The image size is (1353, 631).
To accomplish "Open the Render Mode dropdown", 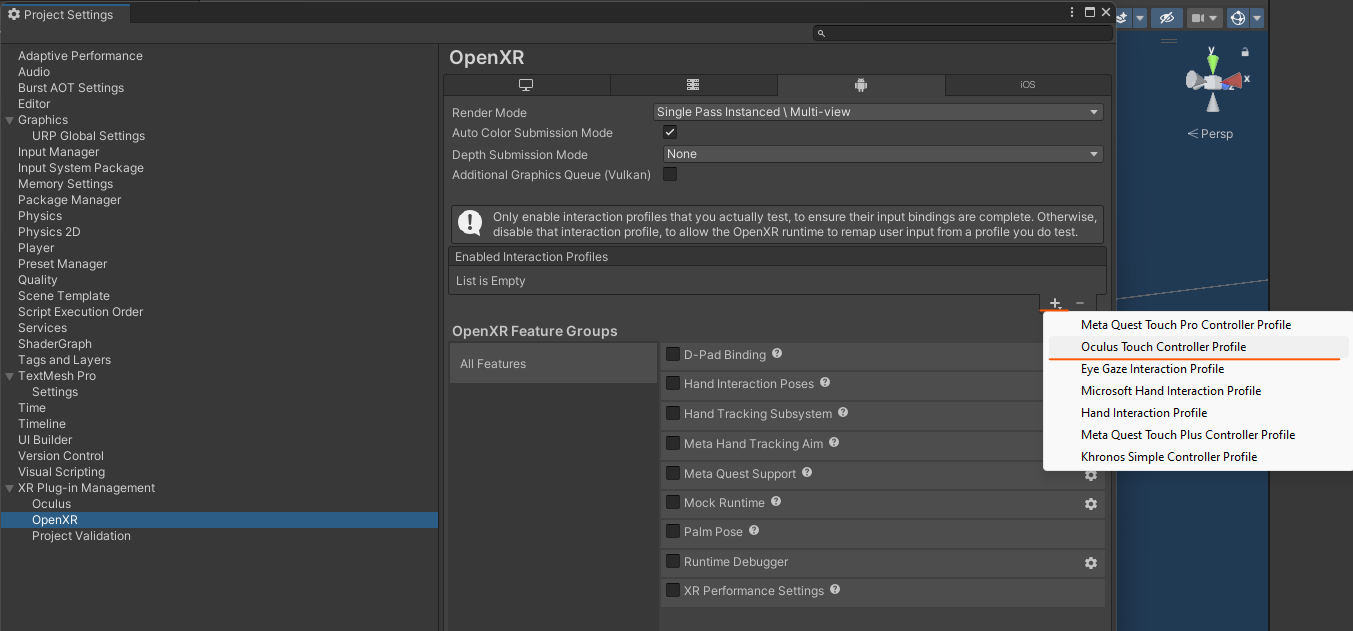I will (878, 112).
